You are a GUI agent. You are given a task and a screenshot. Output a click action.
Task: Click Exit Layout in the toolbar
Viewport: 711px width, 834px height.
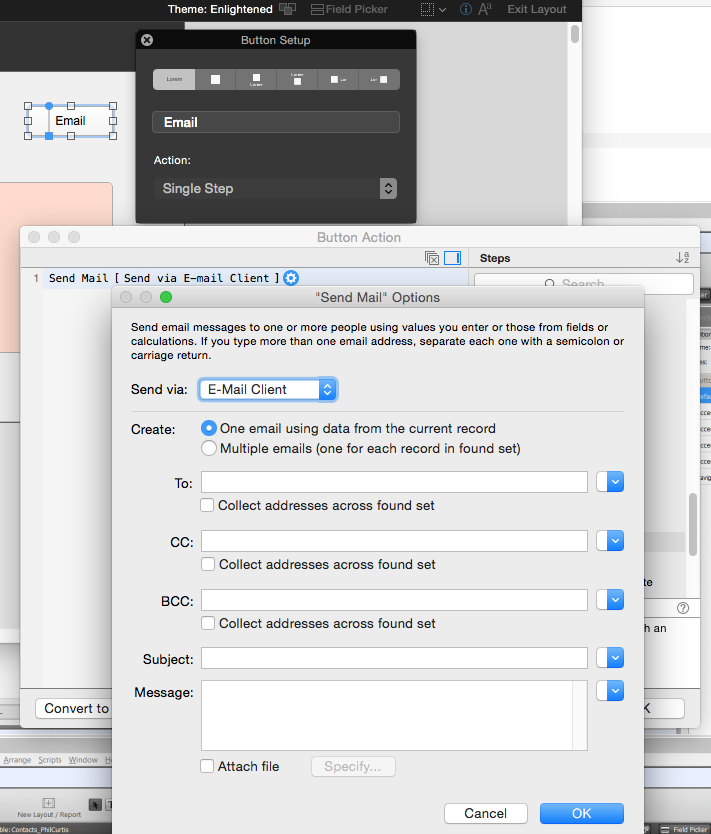(x=537, y=9)
